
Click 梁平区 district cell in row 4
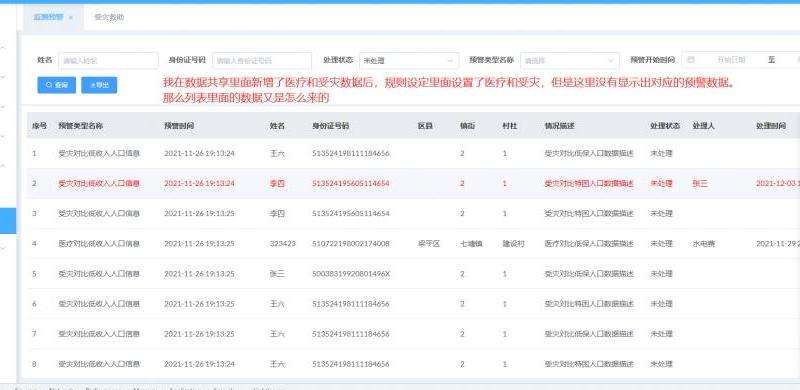[429, 243]
